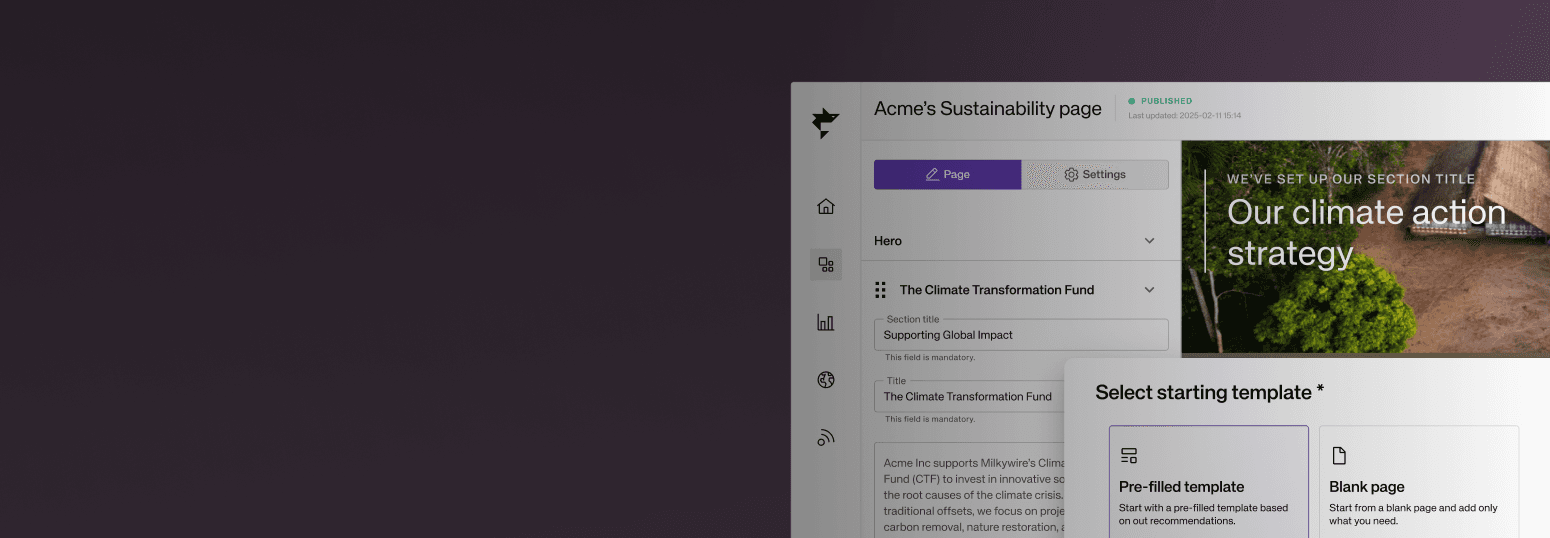Click the Section title input field

coord(1020,335)
